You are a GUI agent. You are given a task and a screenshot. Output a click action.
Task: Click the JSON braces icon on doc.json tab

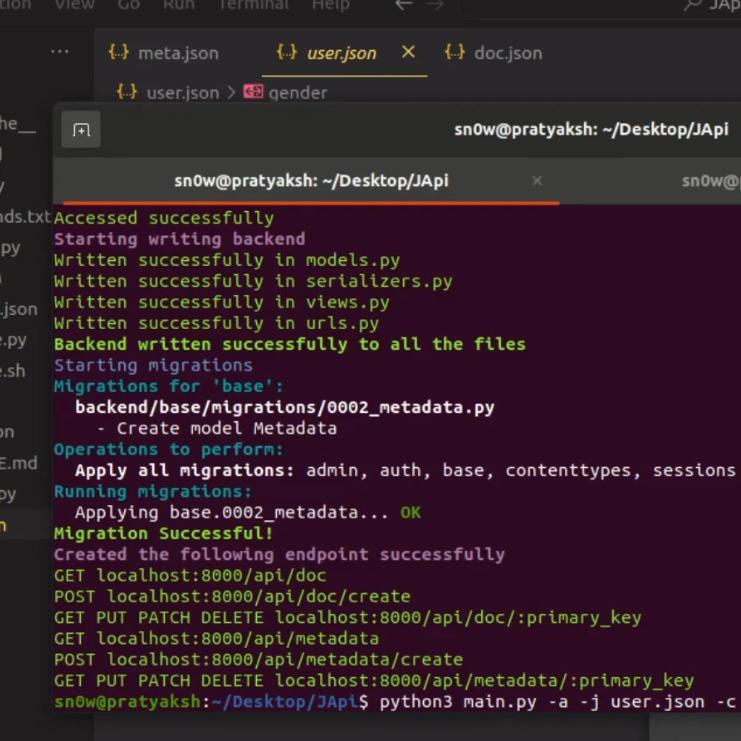click(x=455, y=53)
